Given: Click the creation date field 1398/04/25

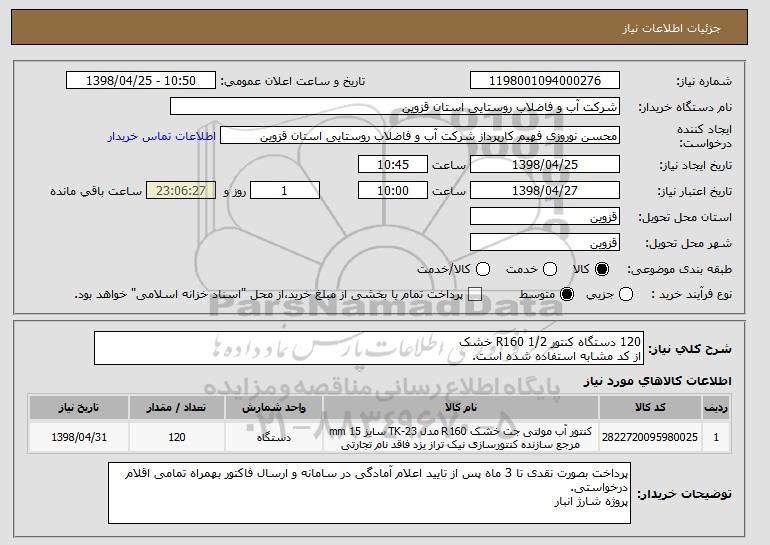Looking at the screenshot, I should pyautogui.click(x=545, y=164).
